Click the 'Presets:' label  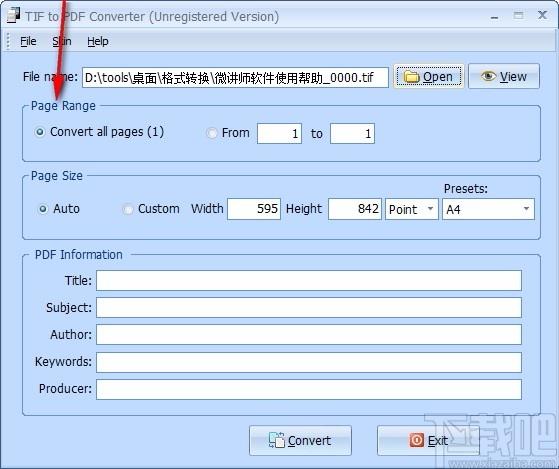click(466, 189)
